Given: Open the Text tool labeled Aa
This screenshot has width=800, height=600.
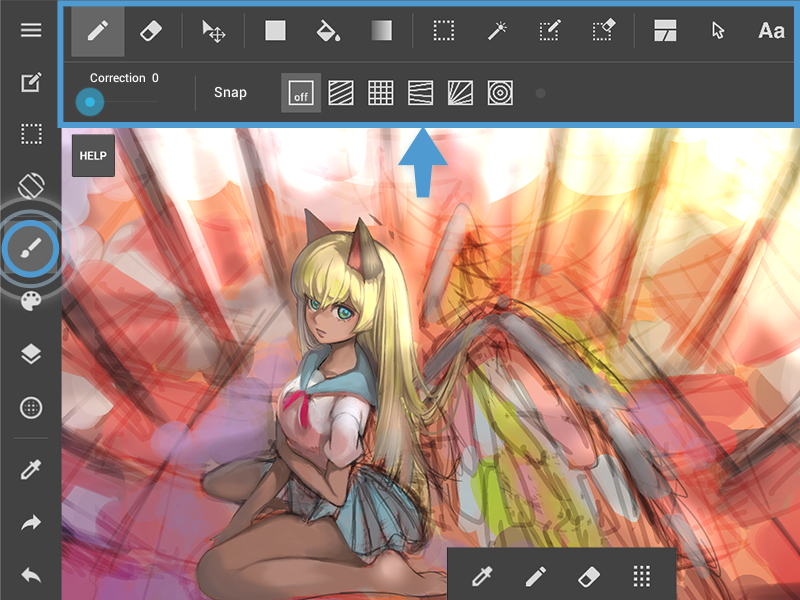Looking at the screenshot, I should (771, 31).
